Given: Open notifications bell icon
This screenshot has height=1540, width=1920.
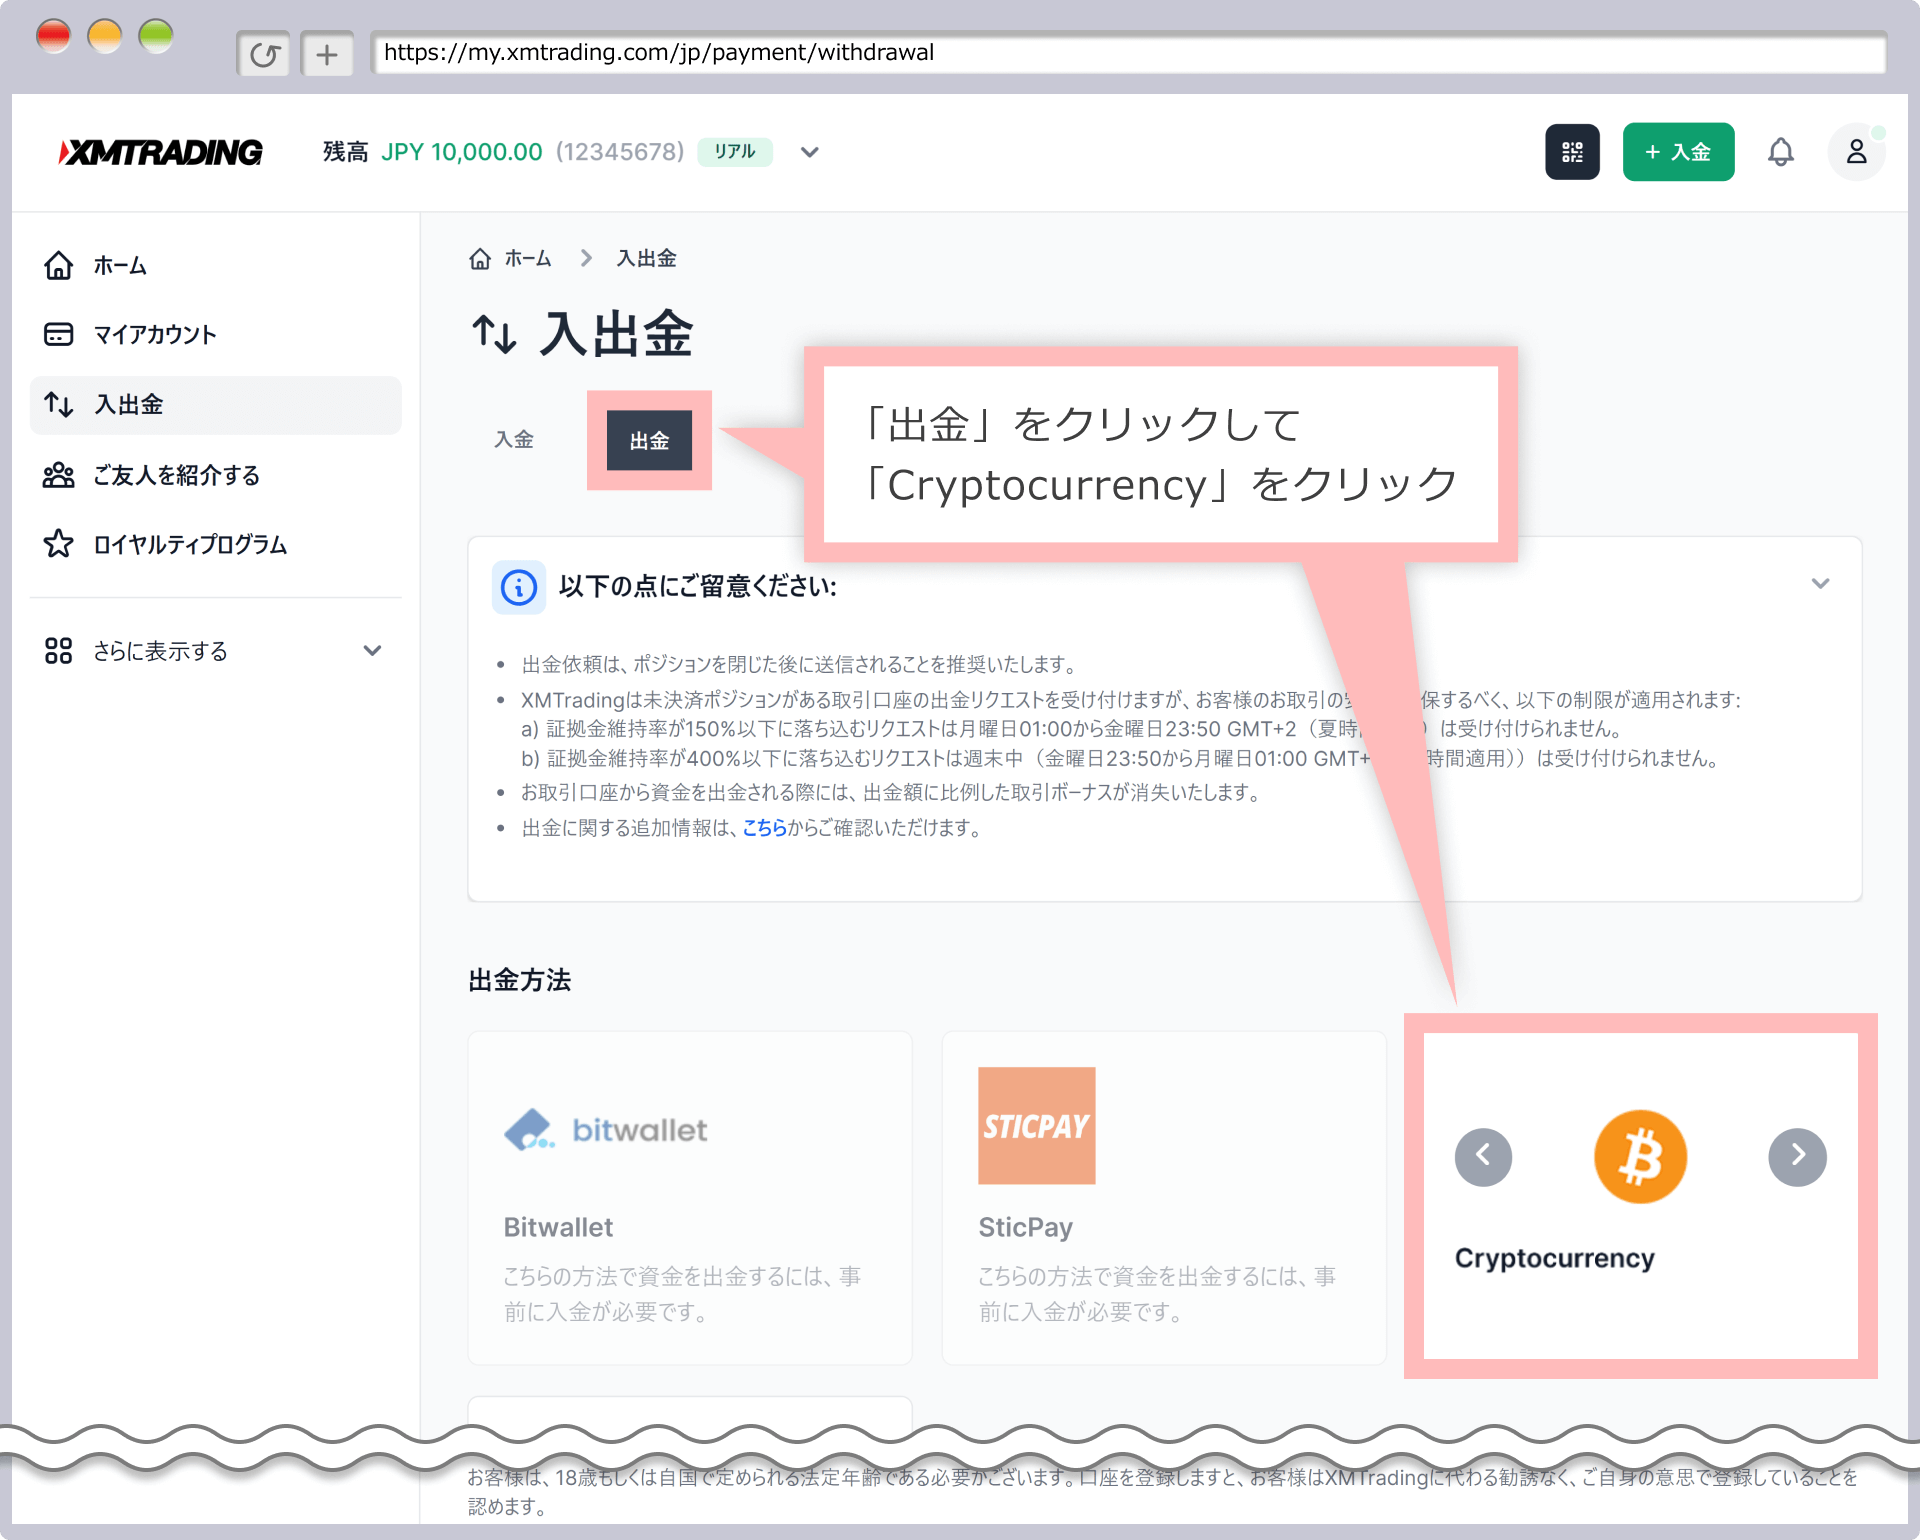Looking at the screenshot, I should pyautogui.click(x=1781, y=152).
